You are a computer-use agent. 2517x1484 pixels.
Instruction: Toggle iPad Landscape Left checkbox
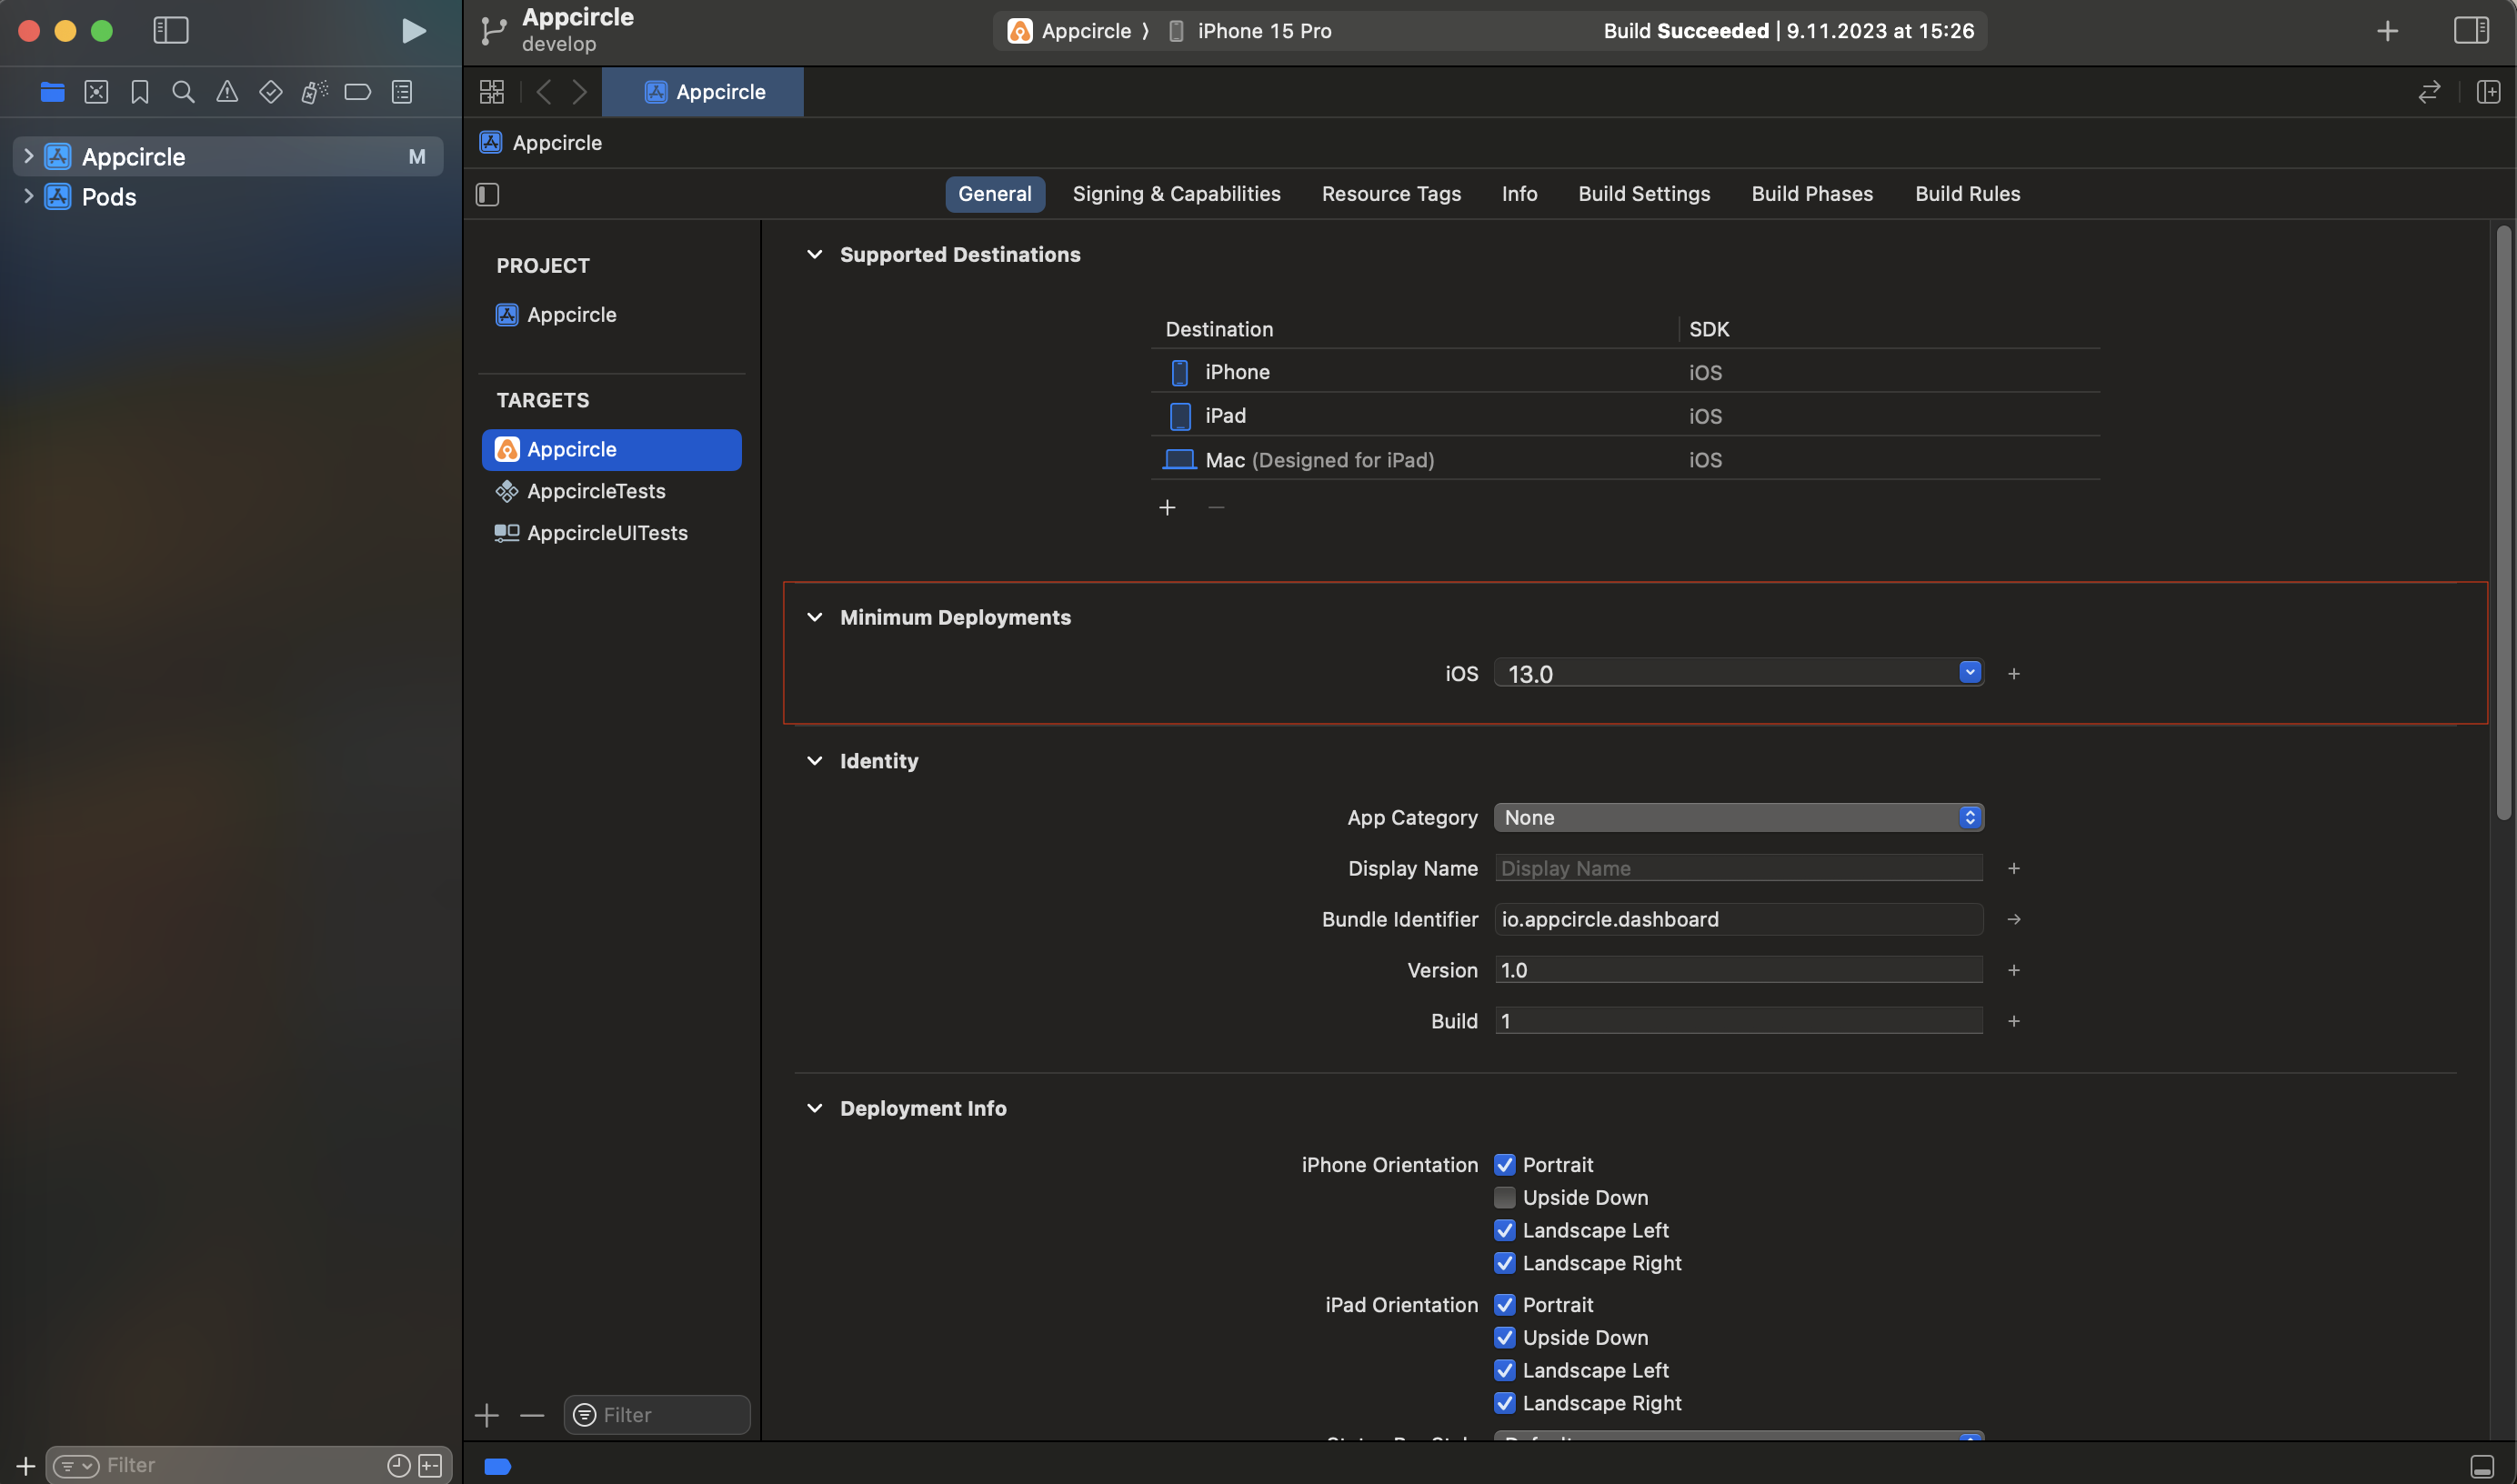1504,1371
